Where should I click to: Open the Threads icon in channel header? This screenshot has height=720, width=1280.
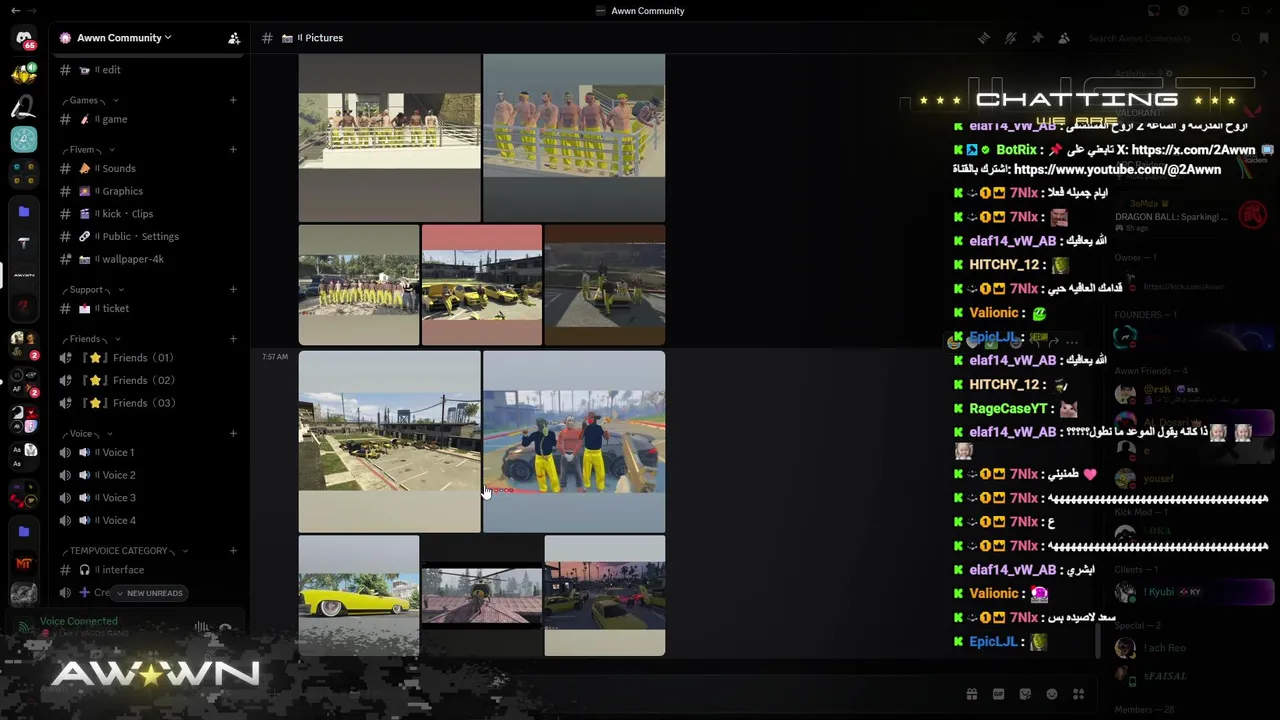[984, 38]
